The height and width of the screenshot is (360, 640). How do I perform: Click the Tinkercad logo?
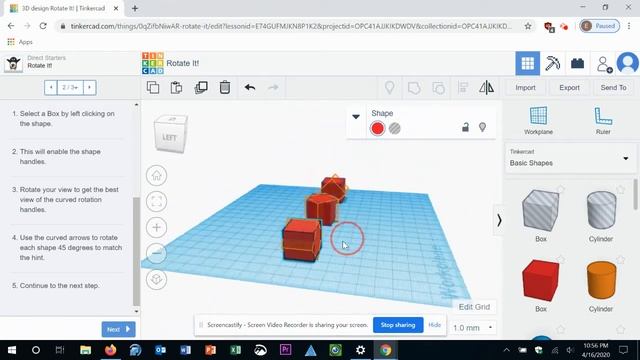coord(153,63)
